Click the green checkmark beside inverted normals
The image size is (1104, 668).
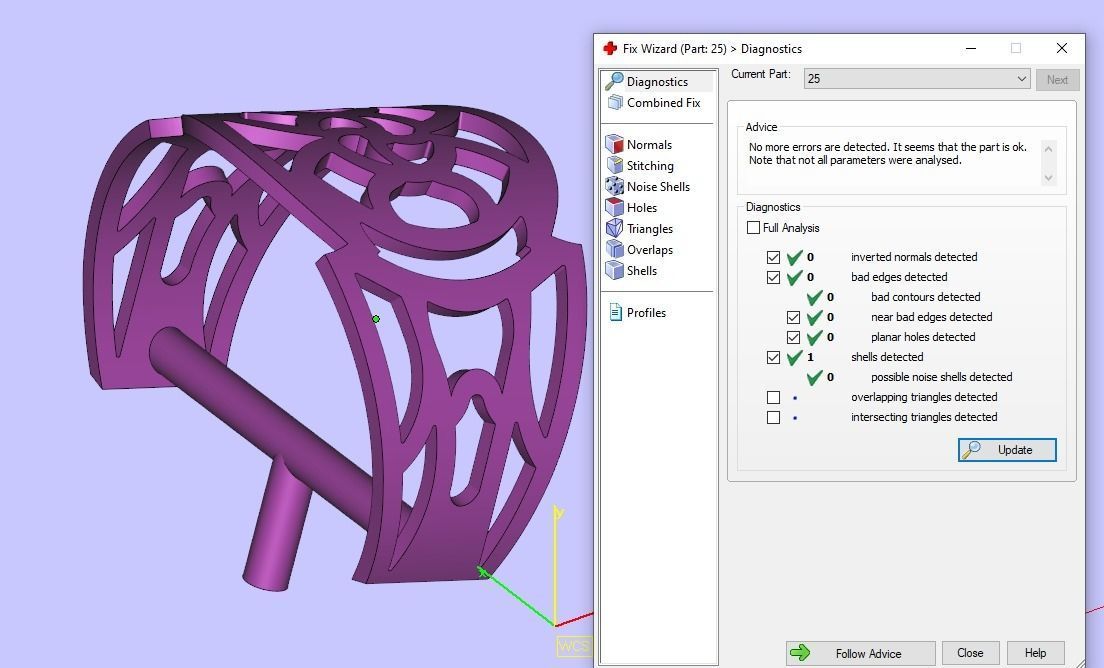794,258
